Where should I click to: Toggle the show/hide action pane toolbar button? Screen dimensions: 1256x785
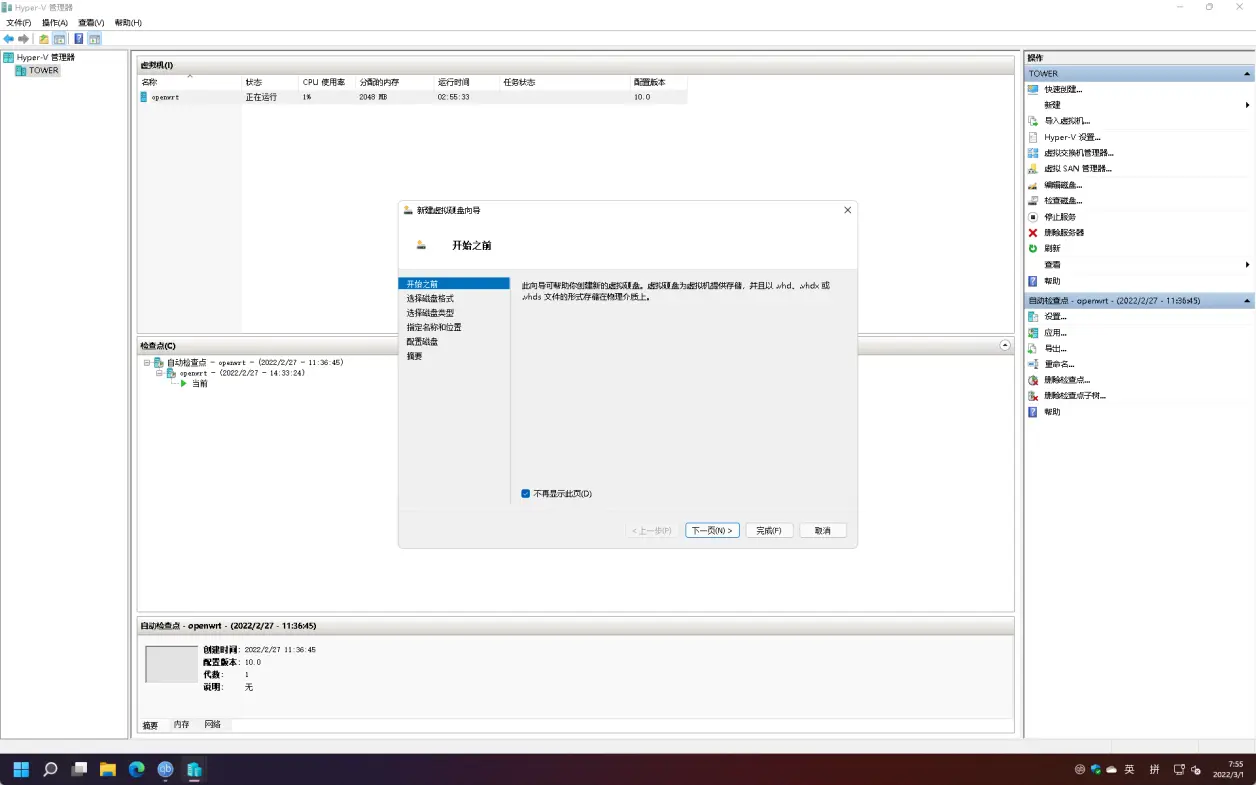[x=94, y=39]
